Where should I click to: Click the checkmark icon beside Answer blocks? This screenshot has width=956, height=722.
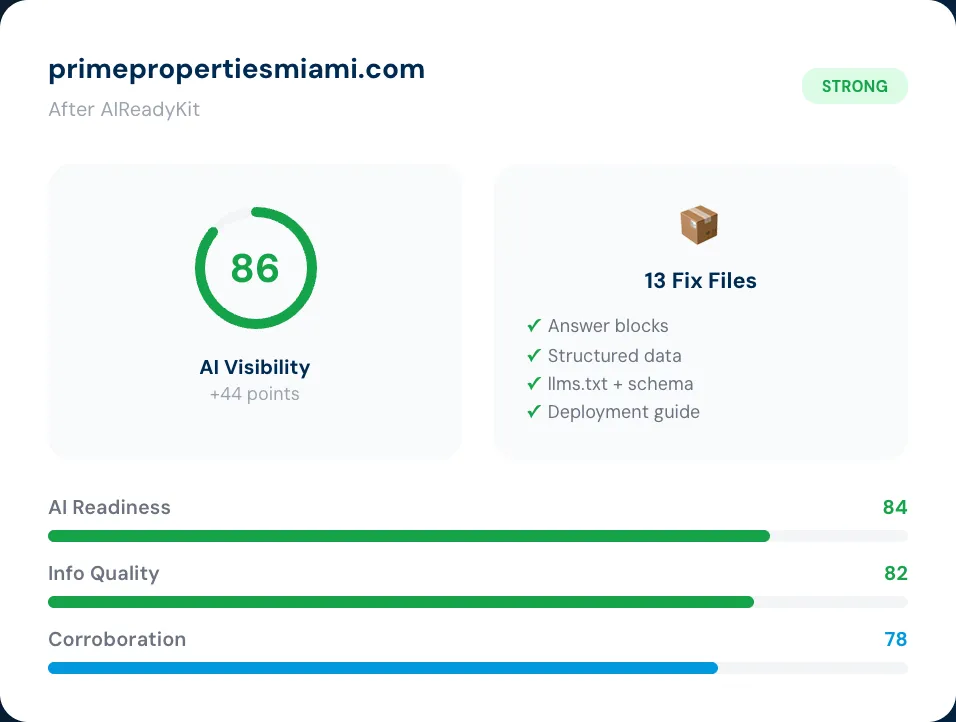[534, 326]
